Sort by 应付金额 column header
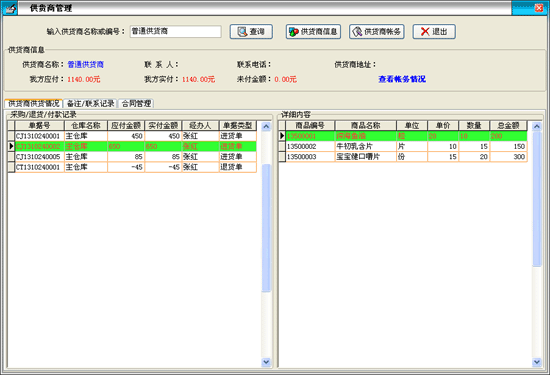The image size is (550, 375). click(x=126, y=126)
